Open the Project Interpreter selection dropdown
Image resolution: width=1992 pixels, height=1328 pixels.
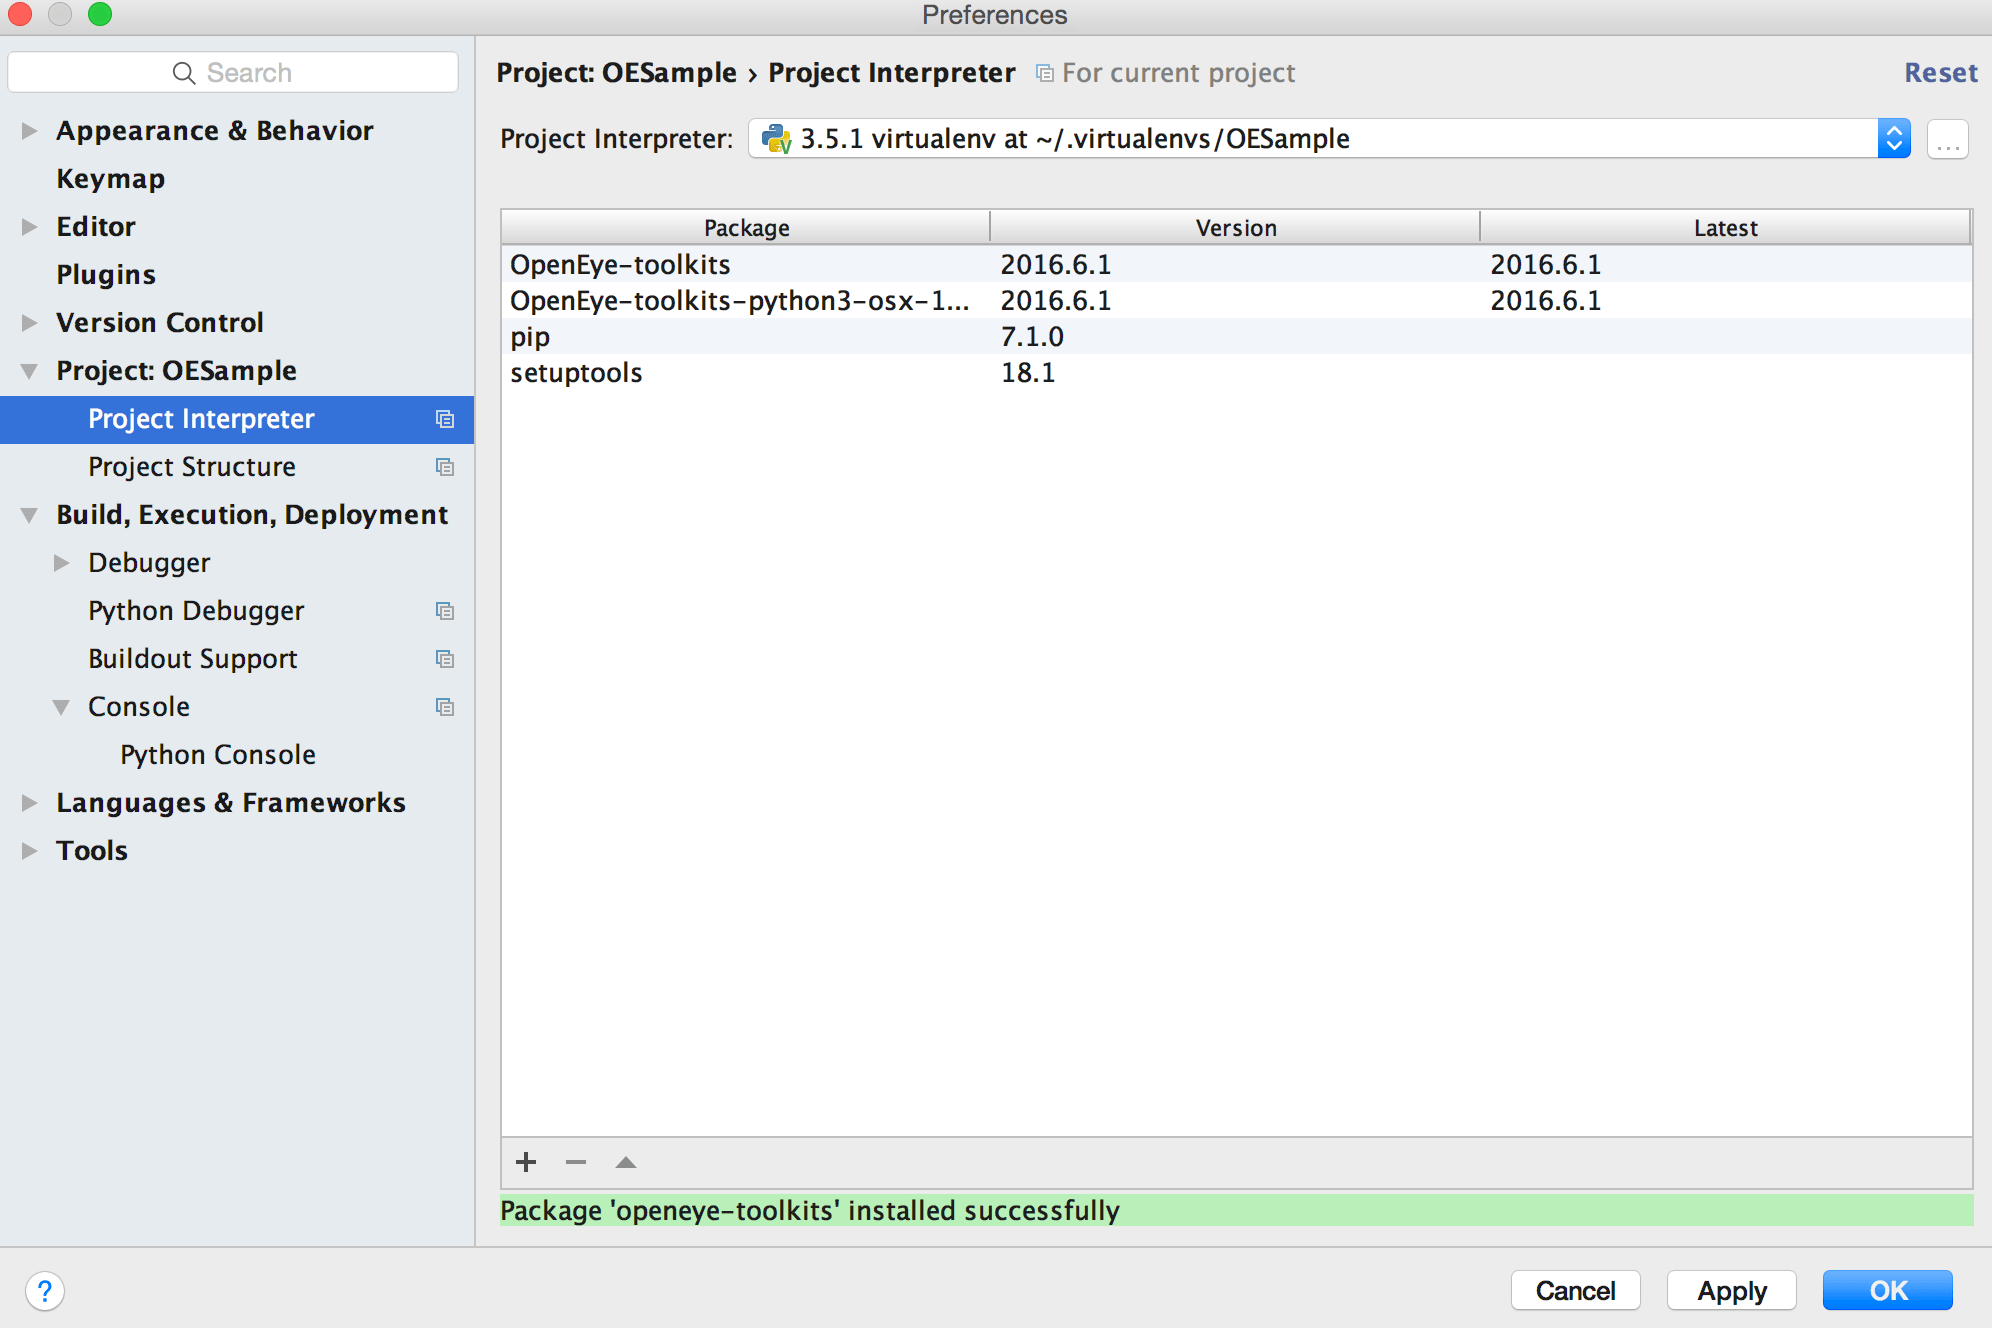pyautogui.click(x=1893, y=138)
